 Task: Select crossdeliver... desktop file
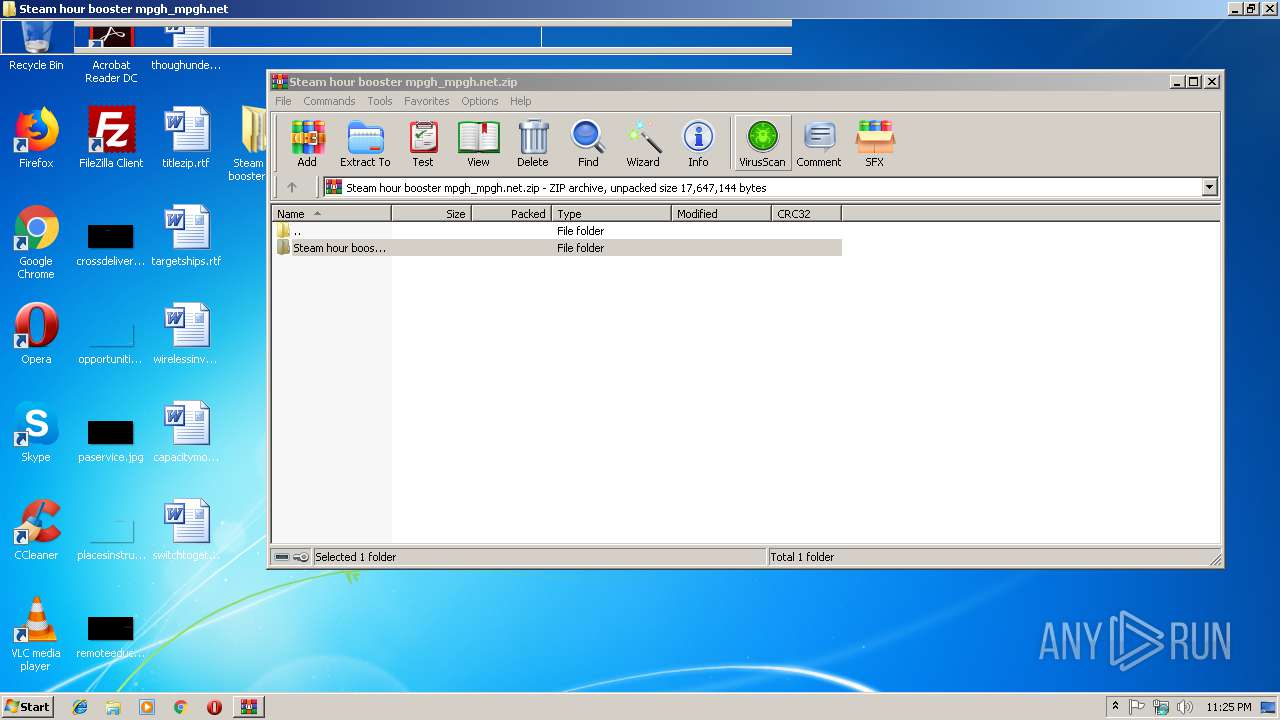111,245
